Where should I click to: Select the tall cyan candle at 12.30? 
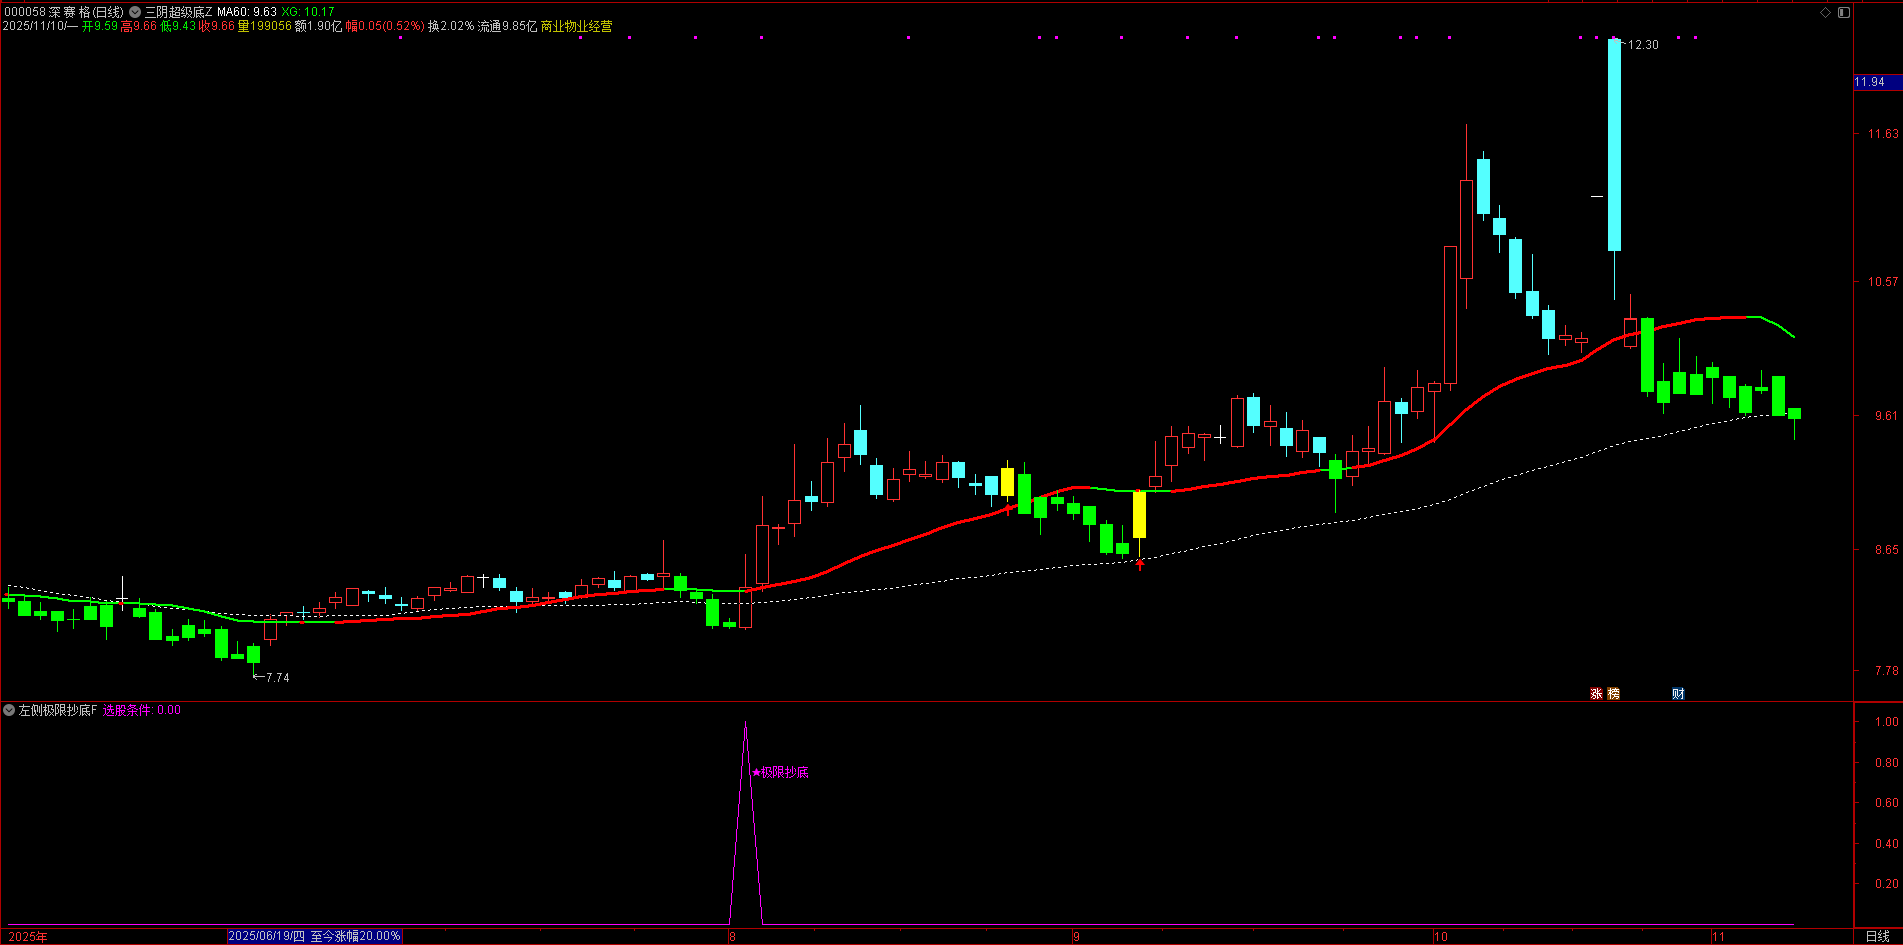(x=1614, y=144)
